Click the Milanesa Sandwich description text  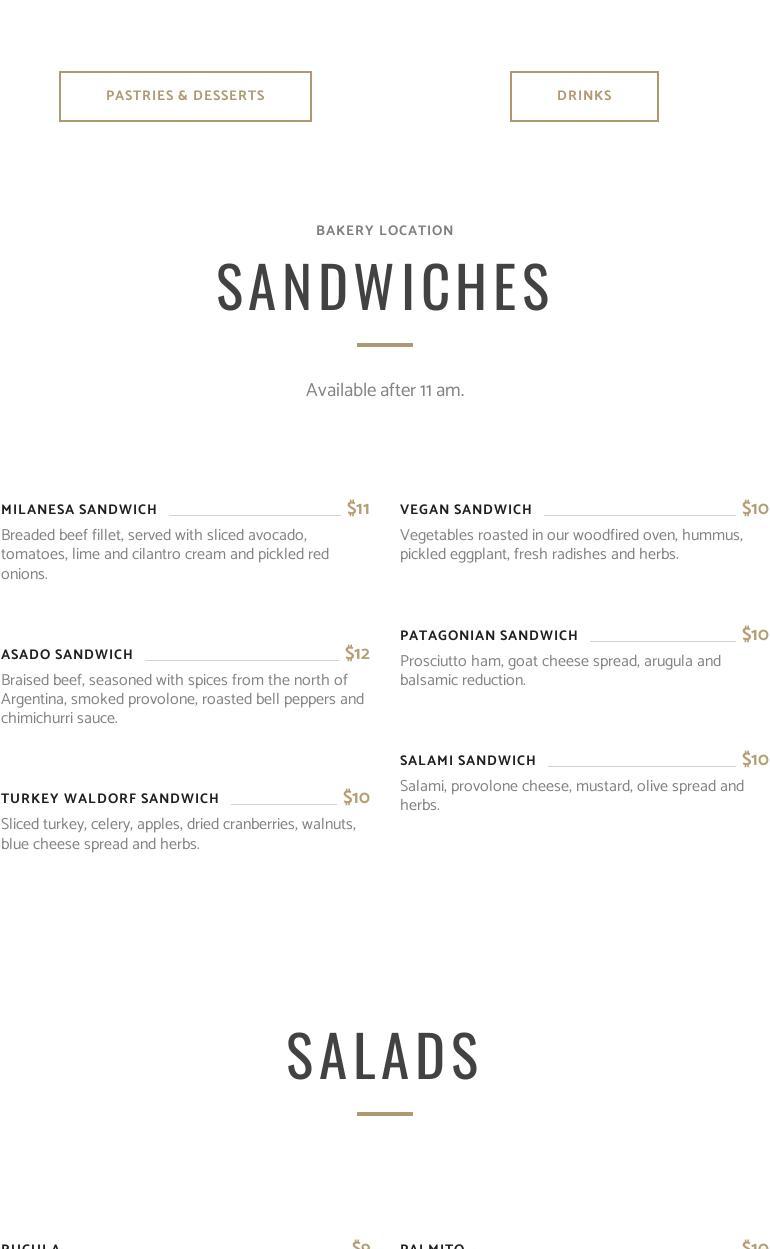pos(165,554)
